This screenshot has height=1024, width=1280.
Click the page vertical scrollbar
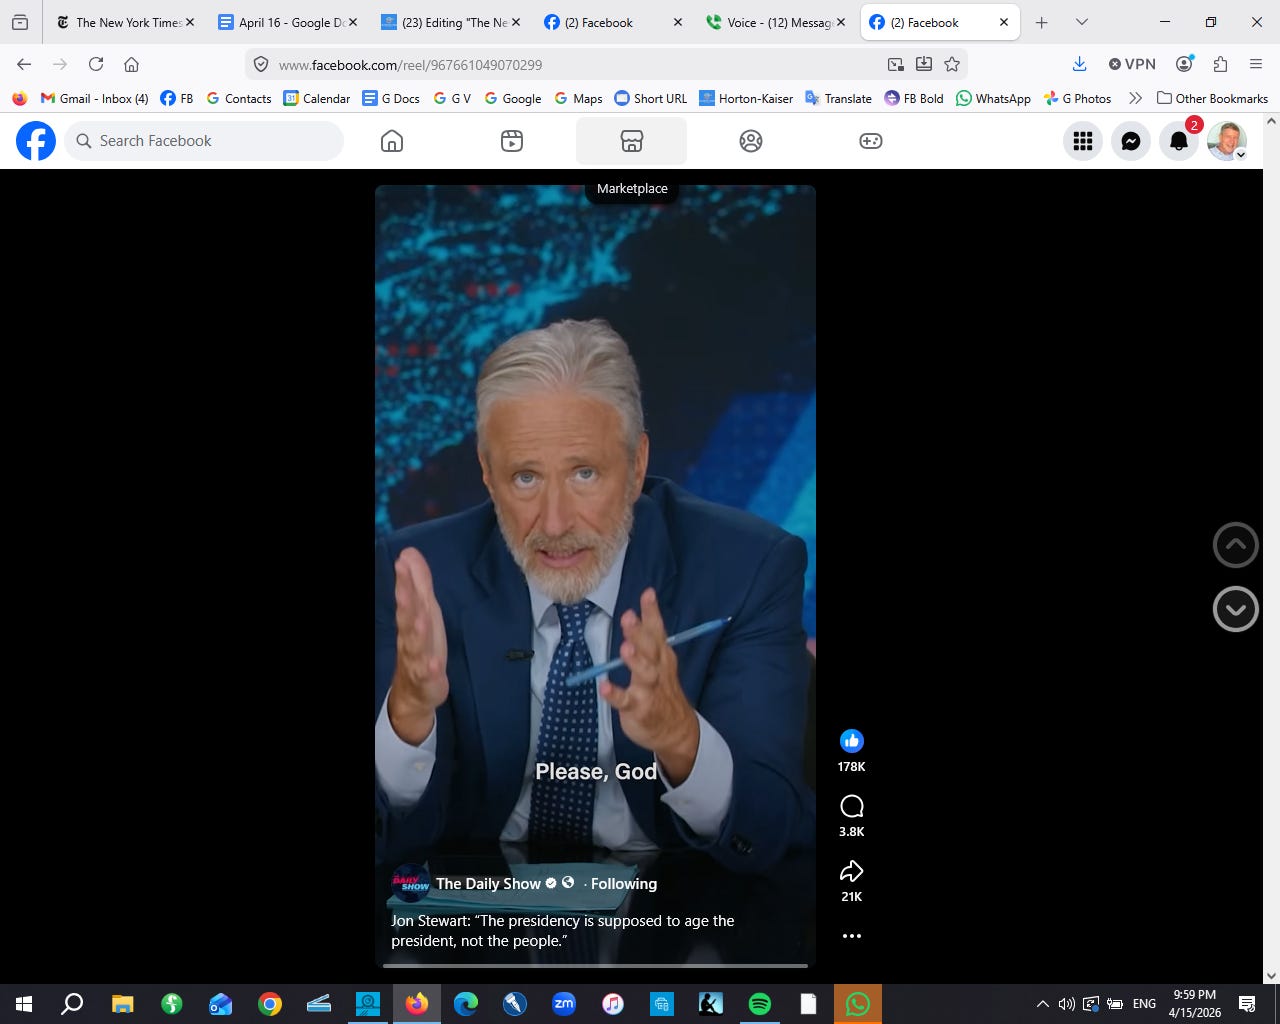(x=1272, y=548)
